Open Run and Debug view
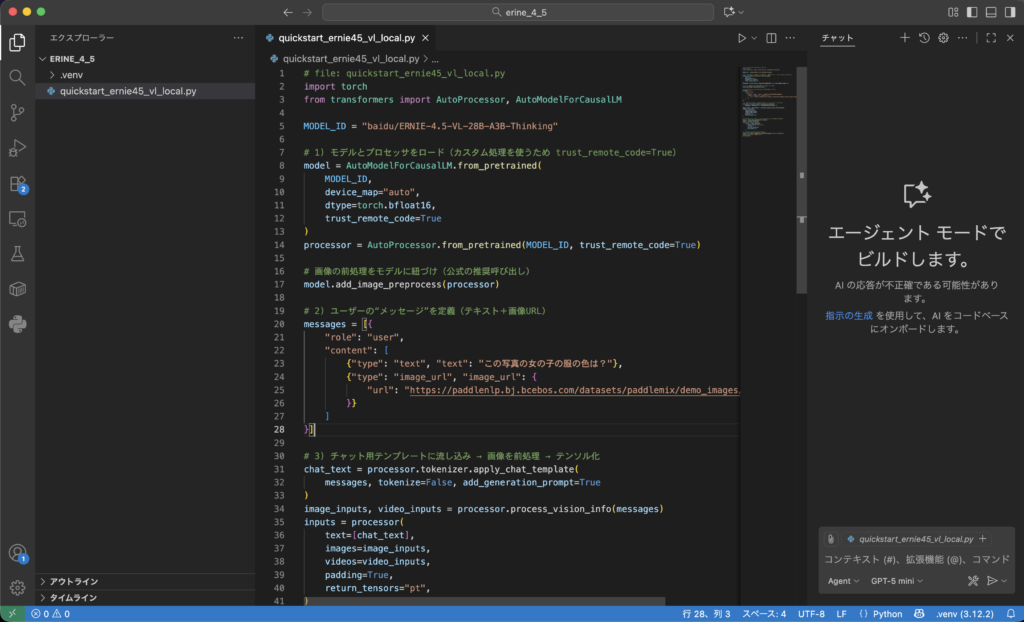The width and height of the screenshot is (1024, 622). [17, 148]
